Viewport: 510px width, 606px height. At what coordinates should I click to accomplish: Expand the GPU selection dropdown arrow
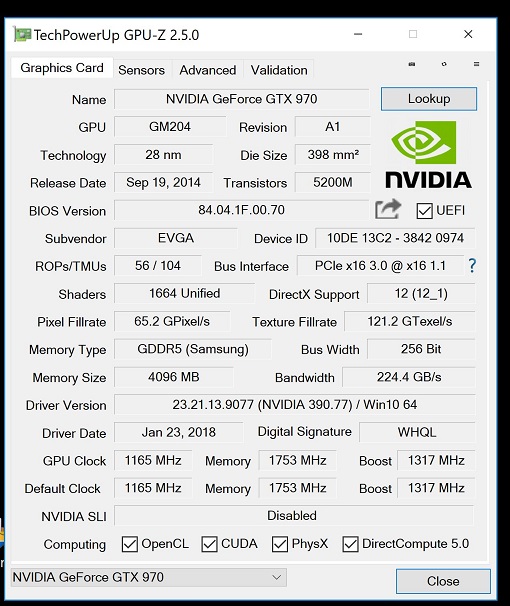click(x=276, y=577)
